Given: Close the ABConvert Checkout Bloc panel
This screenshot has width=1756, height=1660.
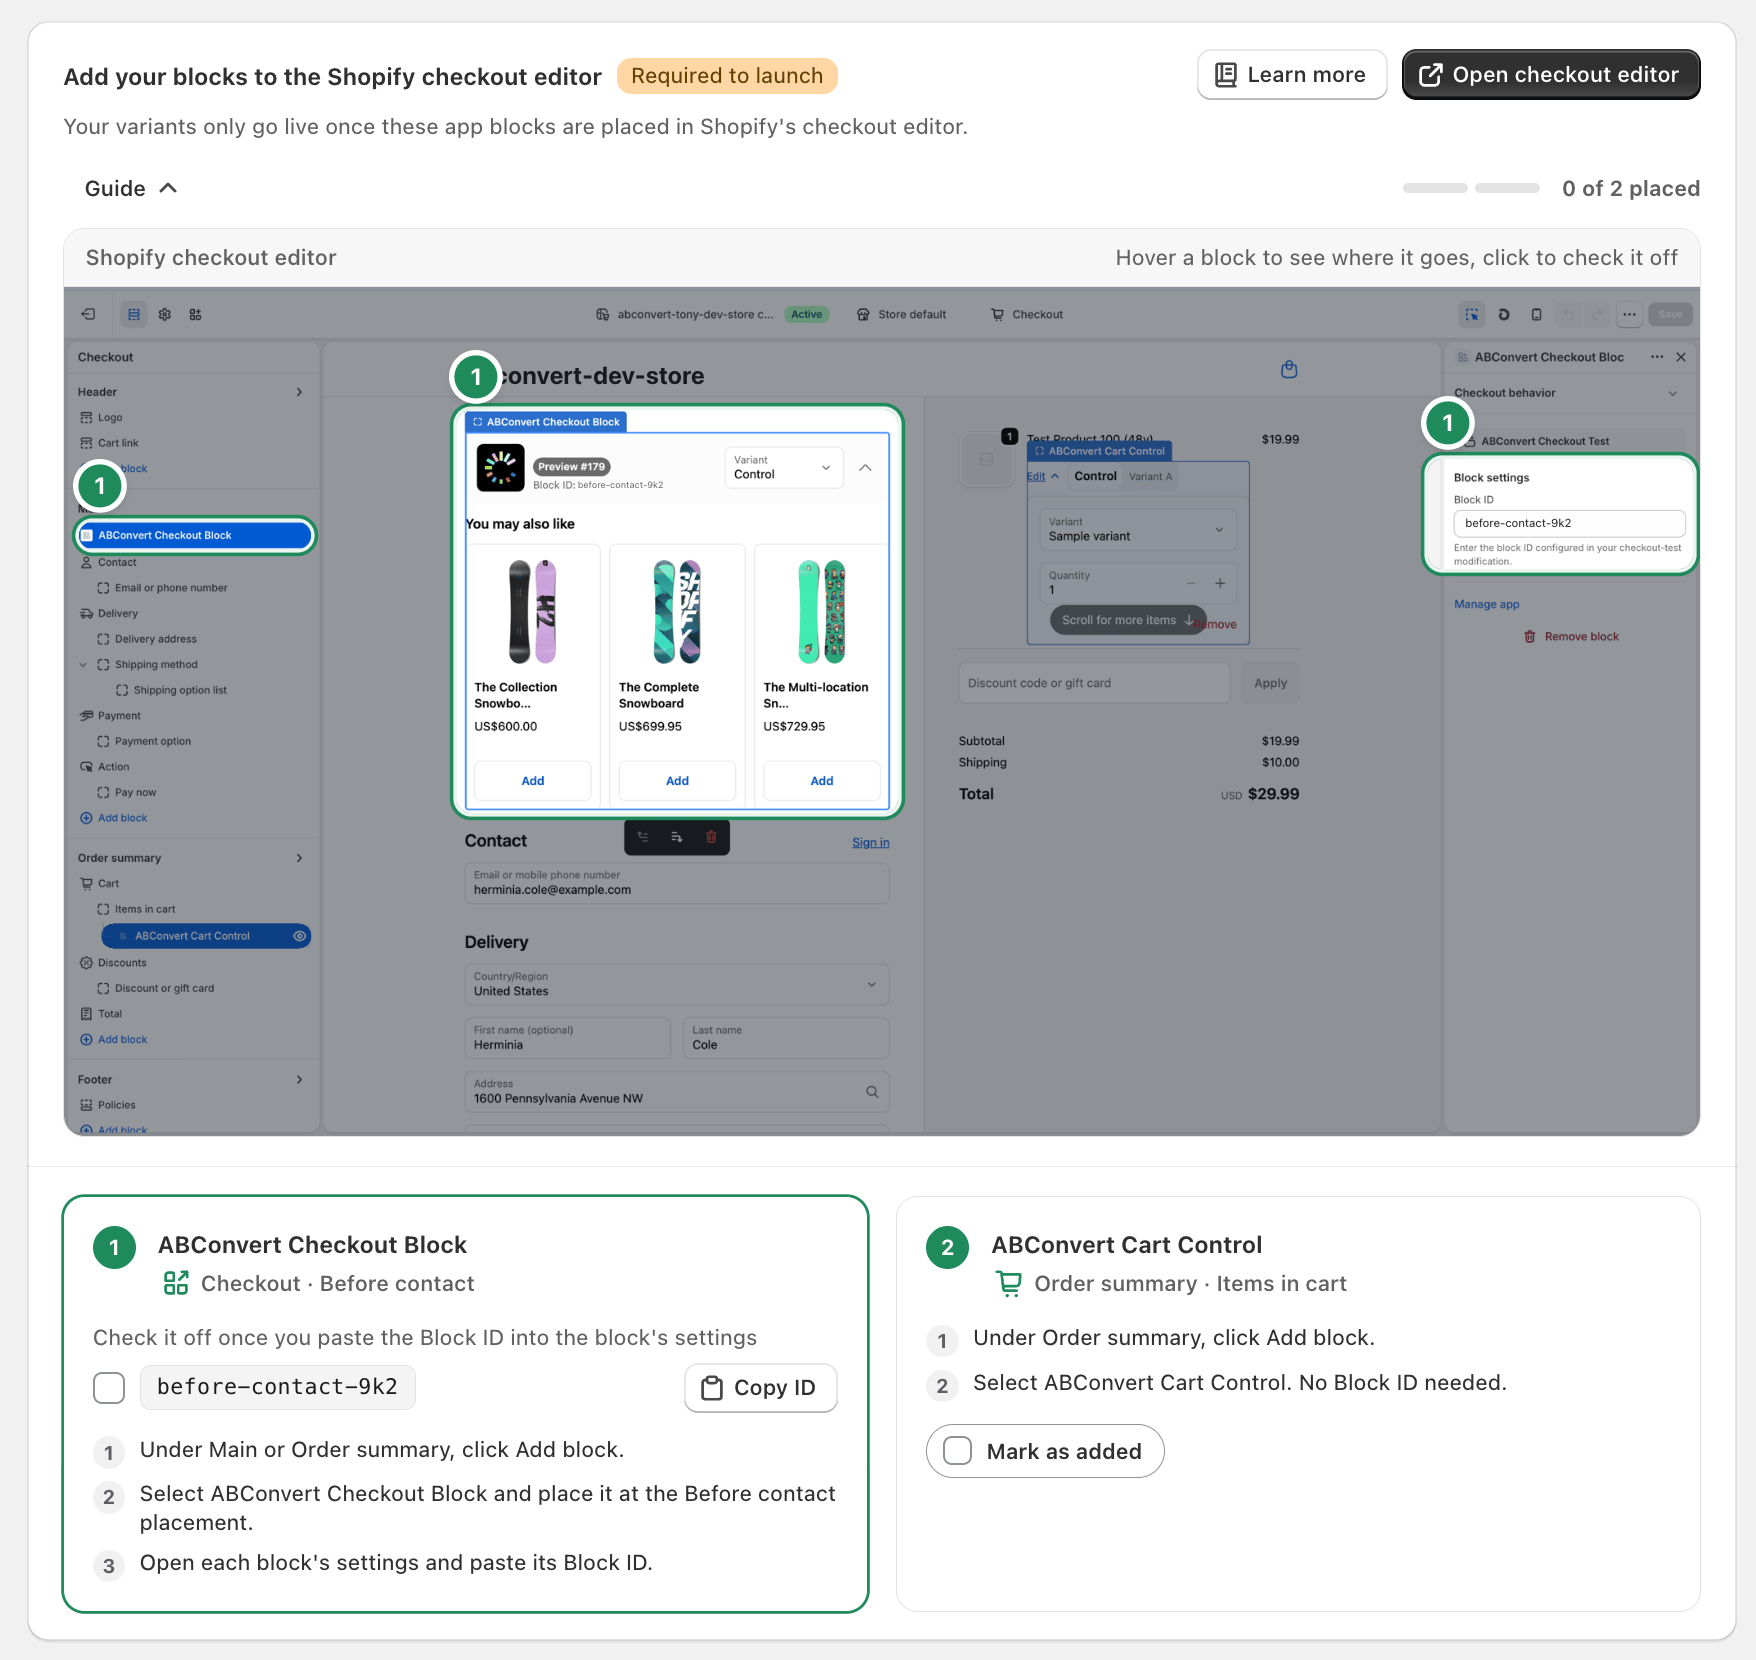Looking at the screenshot, I should click(1681, 357).
